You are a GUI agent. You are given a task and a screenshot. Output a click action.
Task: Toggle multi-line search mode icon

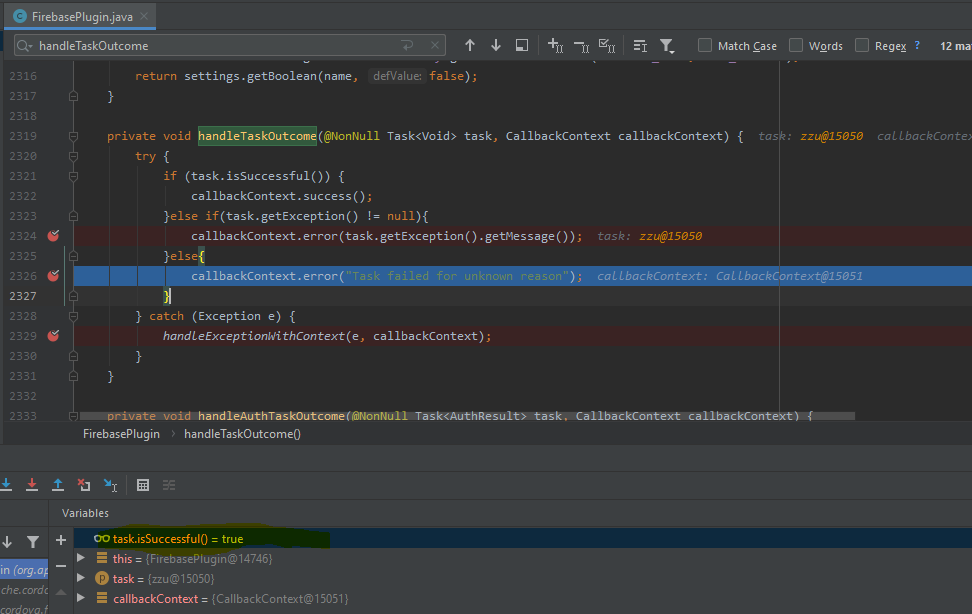(x=640, y=46)
